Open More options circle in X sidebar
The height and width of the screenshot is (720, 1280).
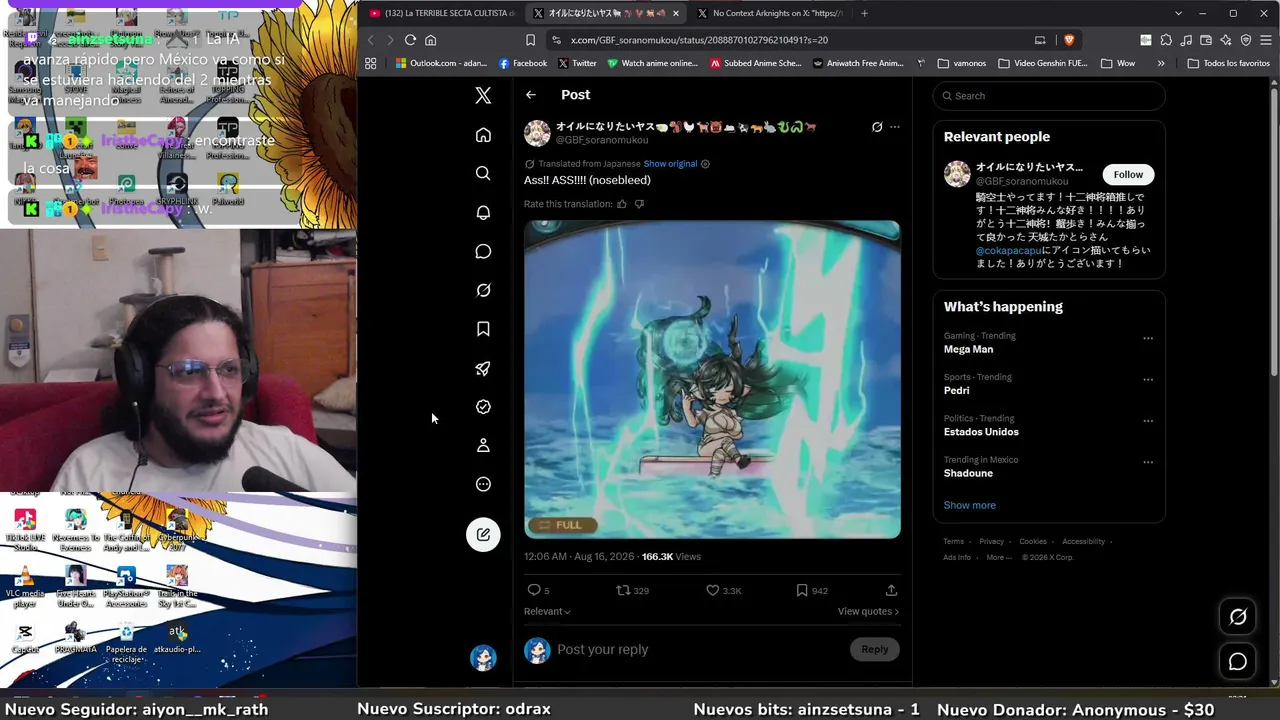[483, 484]
